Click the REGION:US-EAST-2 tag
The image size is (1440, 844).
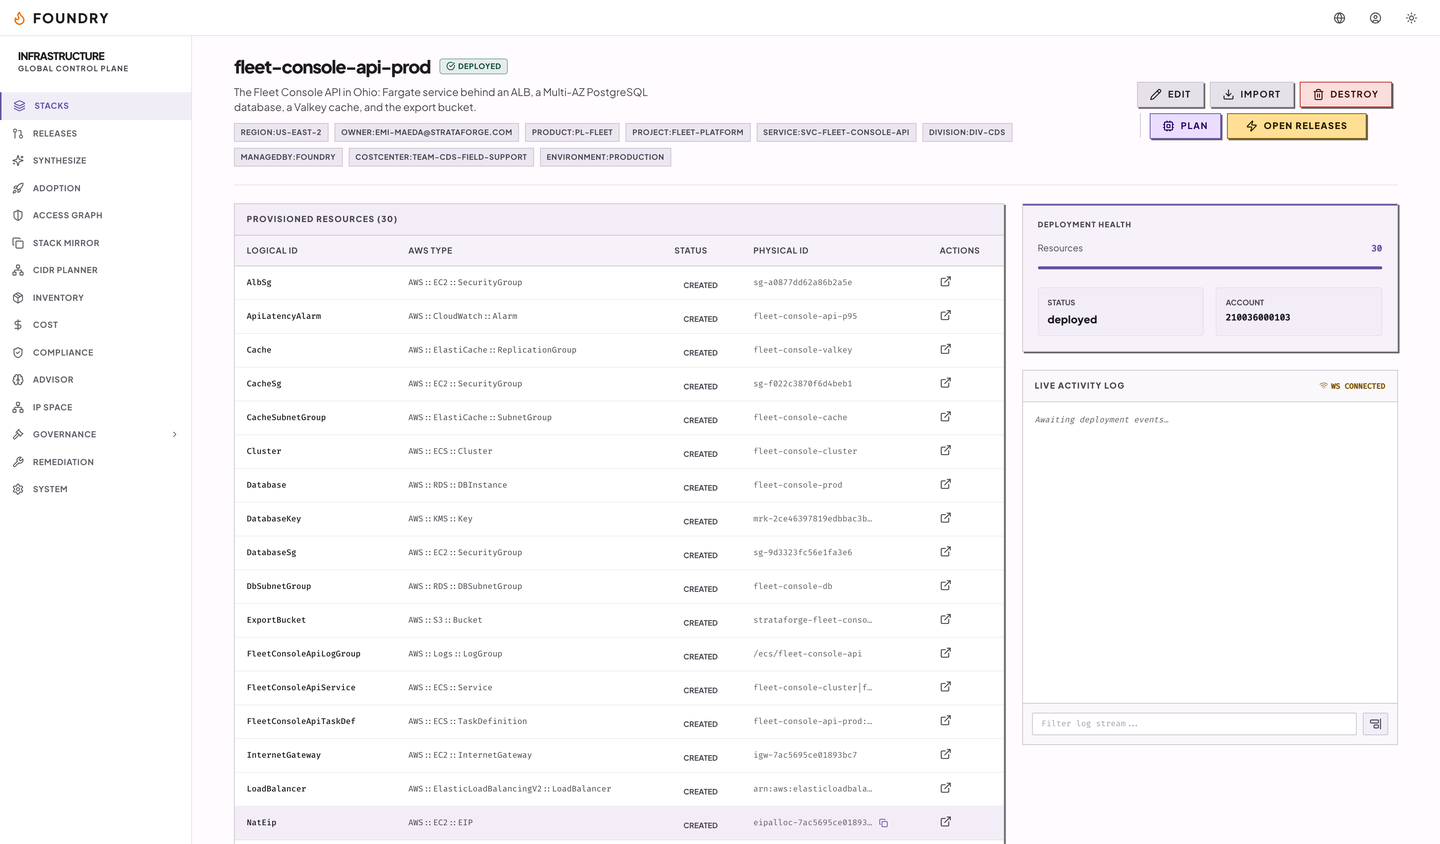281,132
